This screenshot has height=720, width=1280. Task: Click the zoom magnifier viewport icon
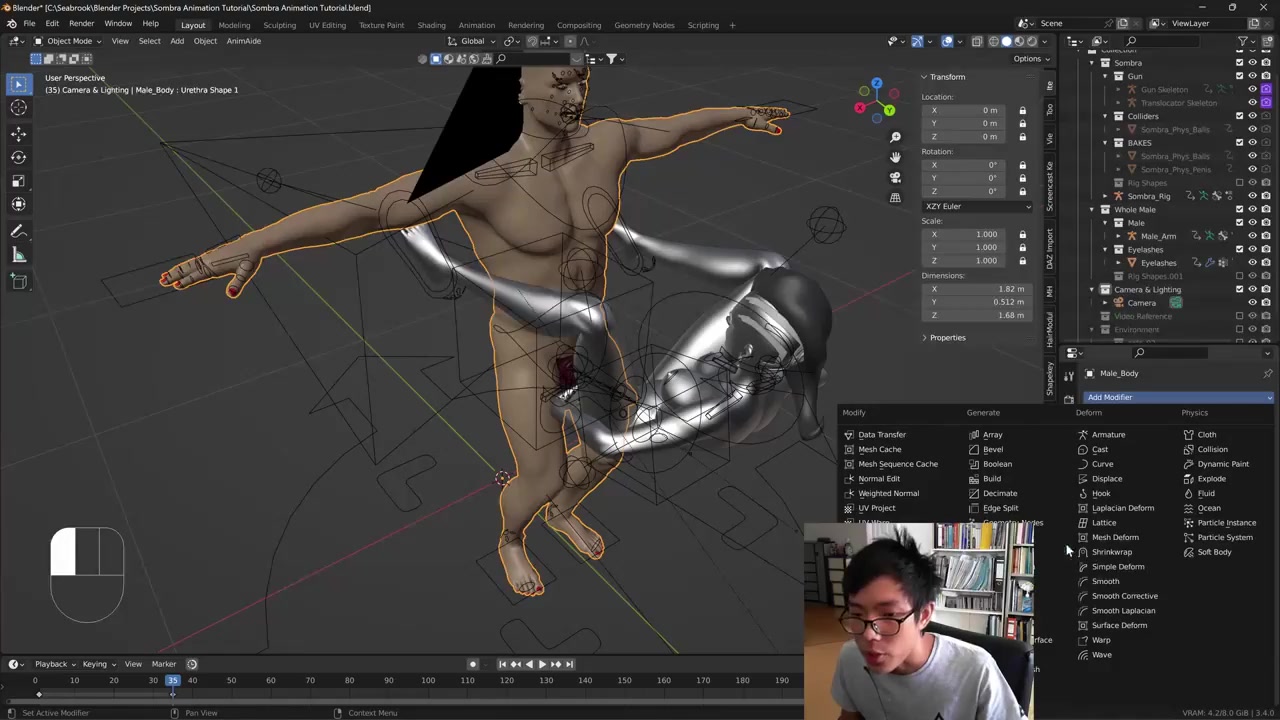[x=895, y=137]
